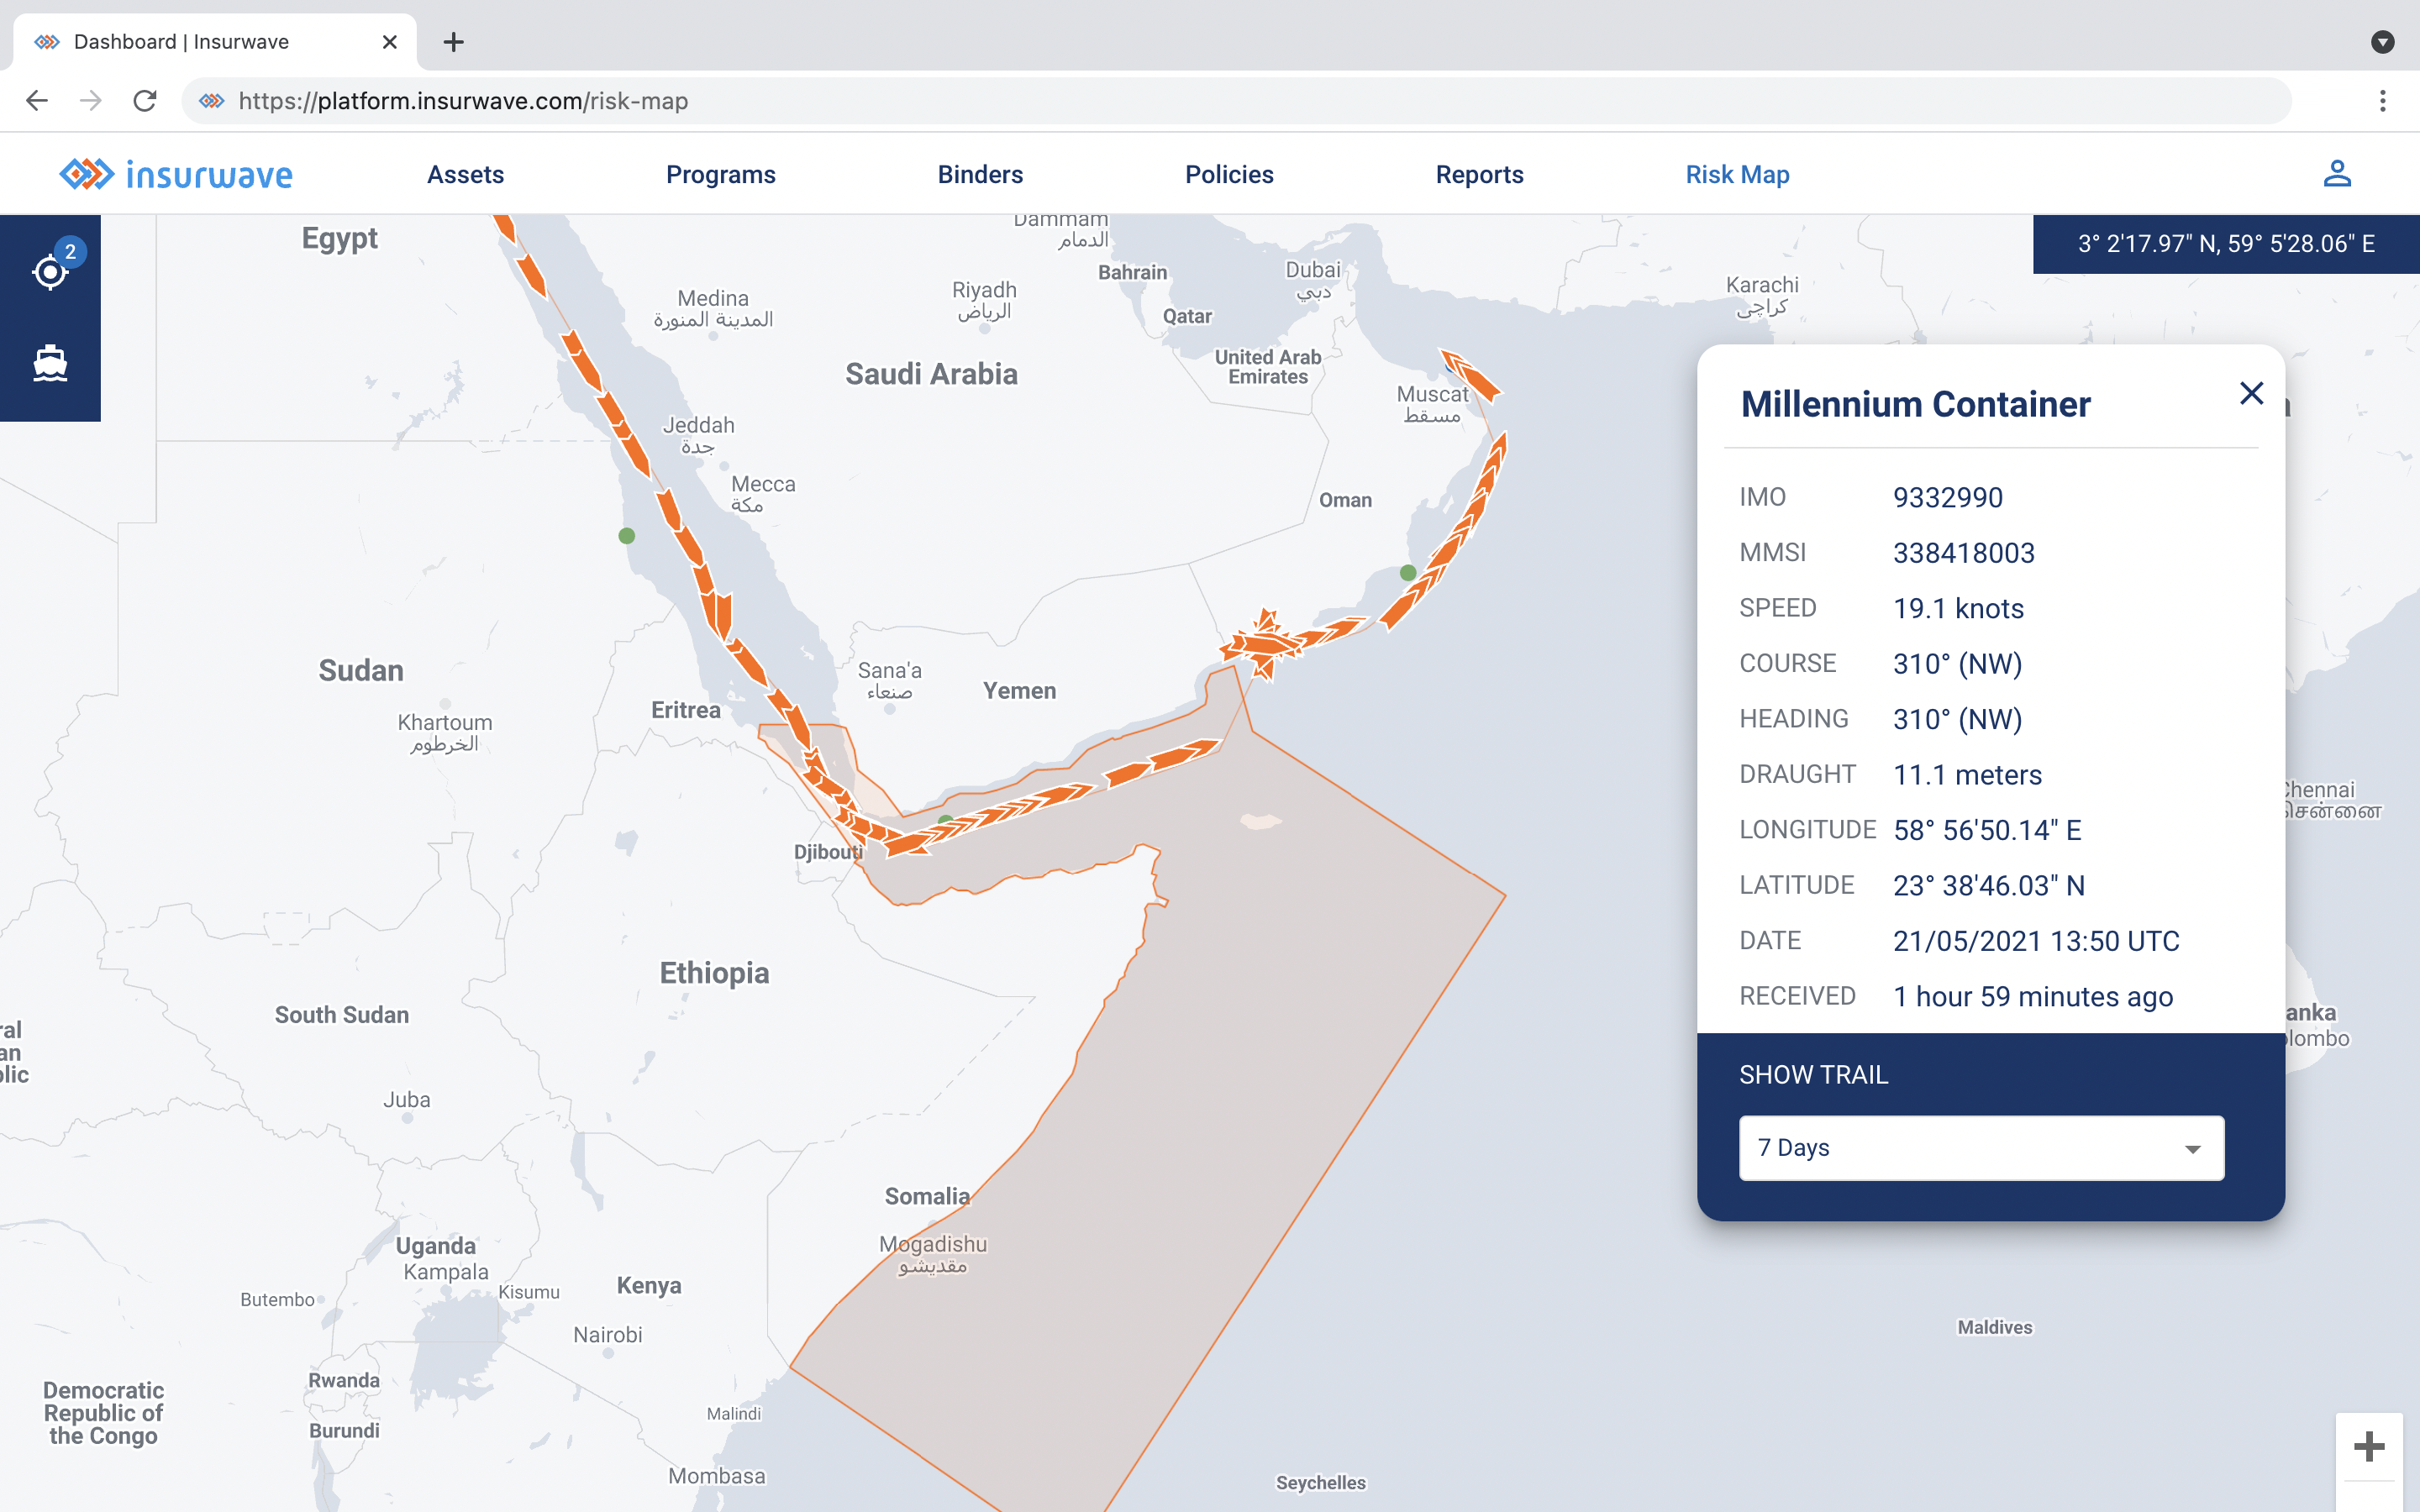Open the browser three-dot menu
This screenshot has height=1512, width=2420.
(2382, 101)
